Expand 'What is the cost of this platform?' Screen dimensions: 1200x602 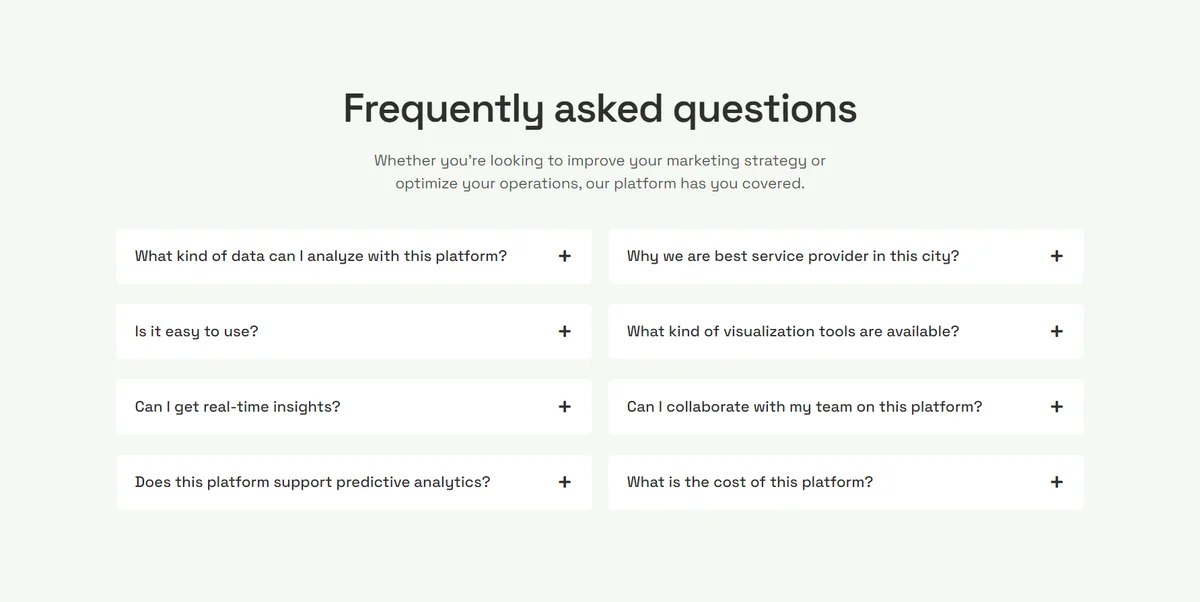pyautogui.click(x=846, y=482)
